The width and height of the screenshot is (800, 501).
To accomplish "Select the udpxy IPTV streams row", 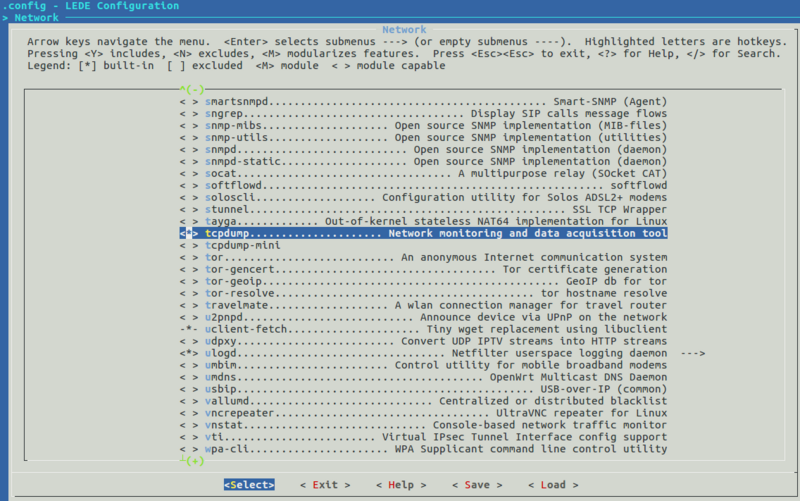I will pos(423,341).
